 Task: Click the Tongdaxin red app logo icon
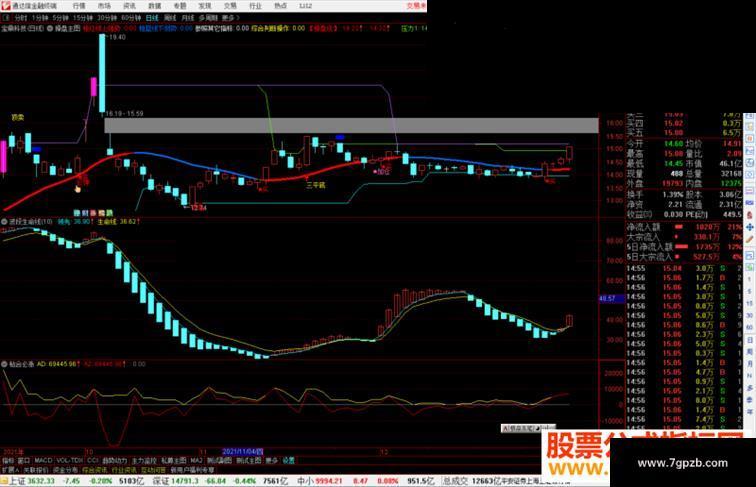[6, 6]
